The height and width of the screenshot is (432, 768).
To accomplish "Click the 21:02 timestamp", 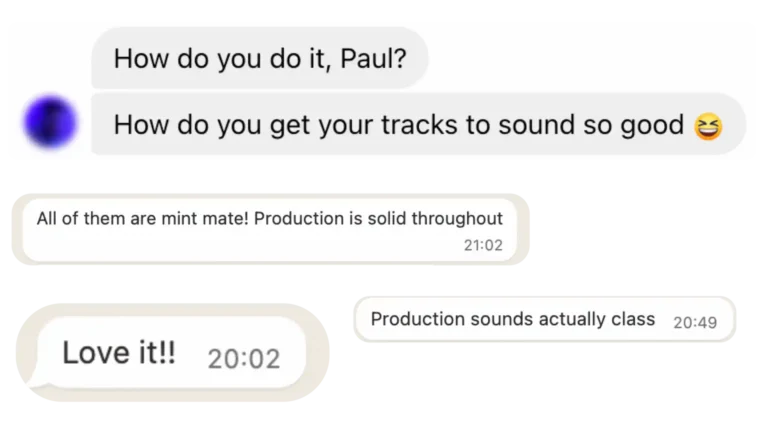I will coord(483,245).
